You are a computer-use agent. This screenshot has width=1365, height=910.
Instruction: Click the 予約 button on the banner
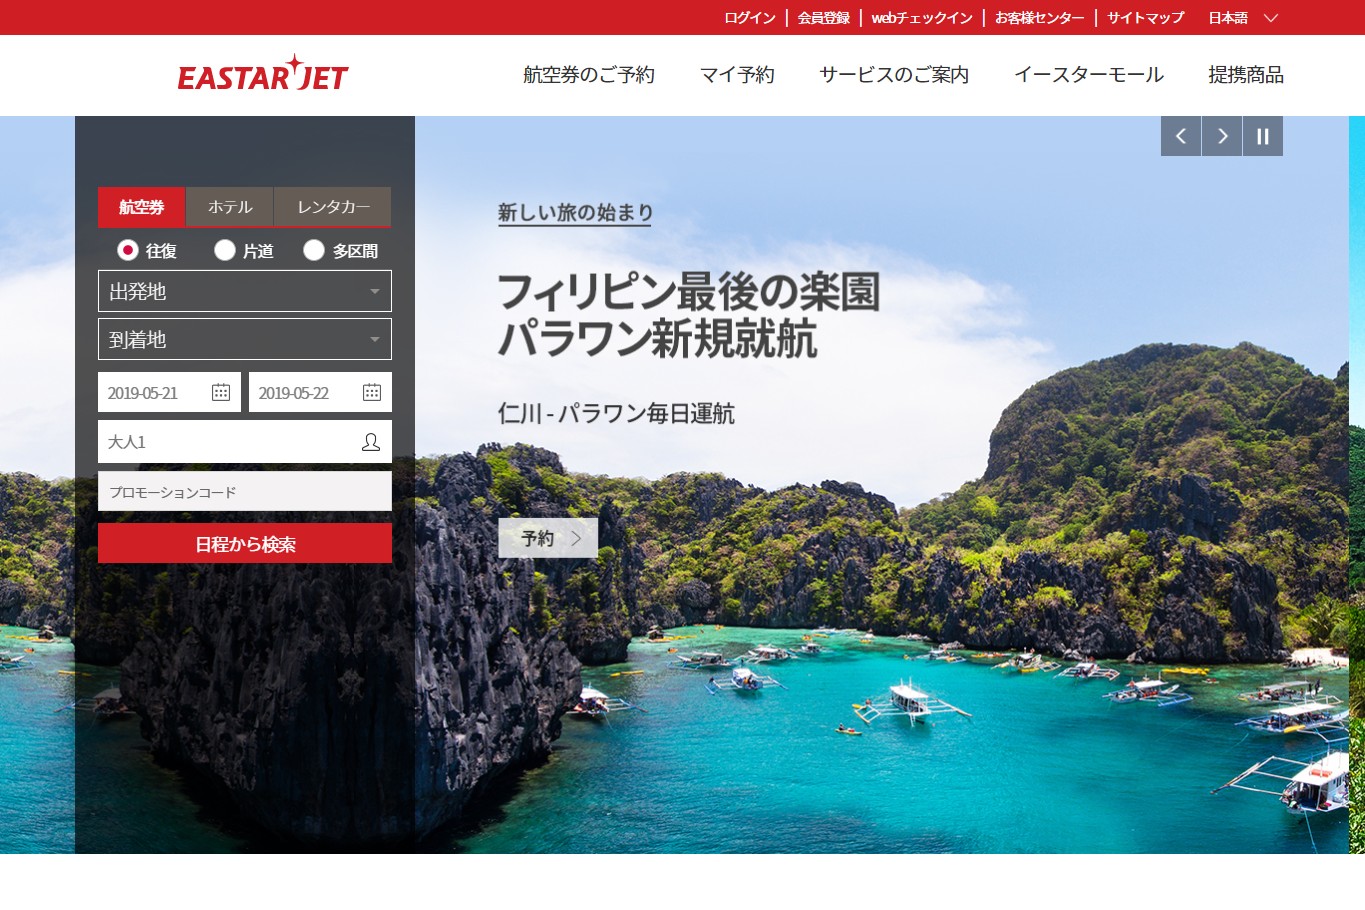(x=548, y=538)
